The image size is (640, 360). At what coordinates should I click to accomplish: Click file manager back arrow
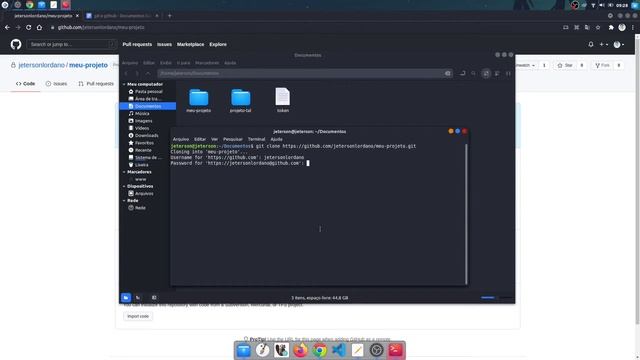tap(126, 73)
